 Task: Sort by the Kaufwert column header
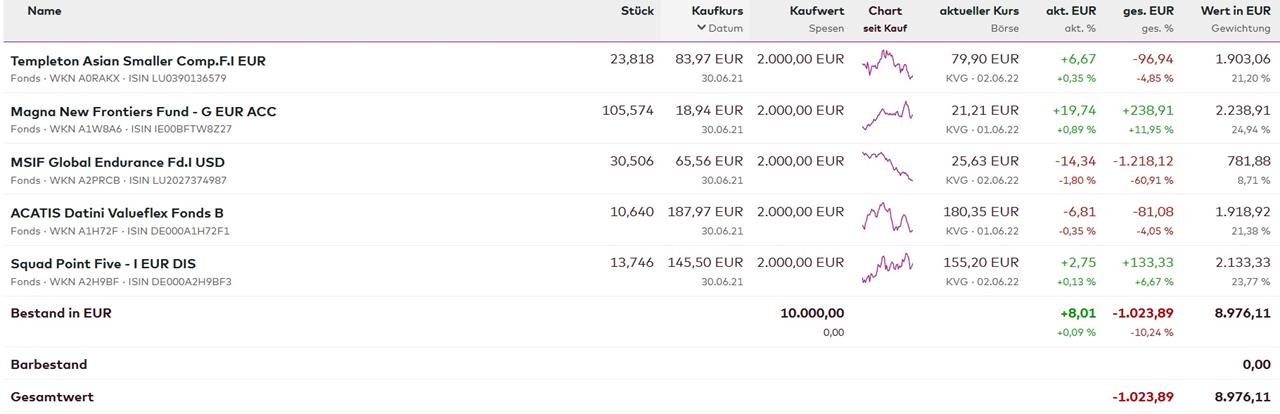[x=816, y=11]
